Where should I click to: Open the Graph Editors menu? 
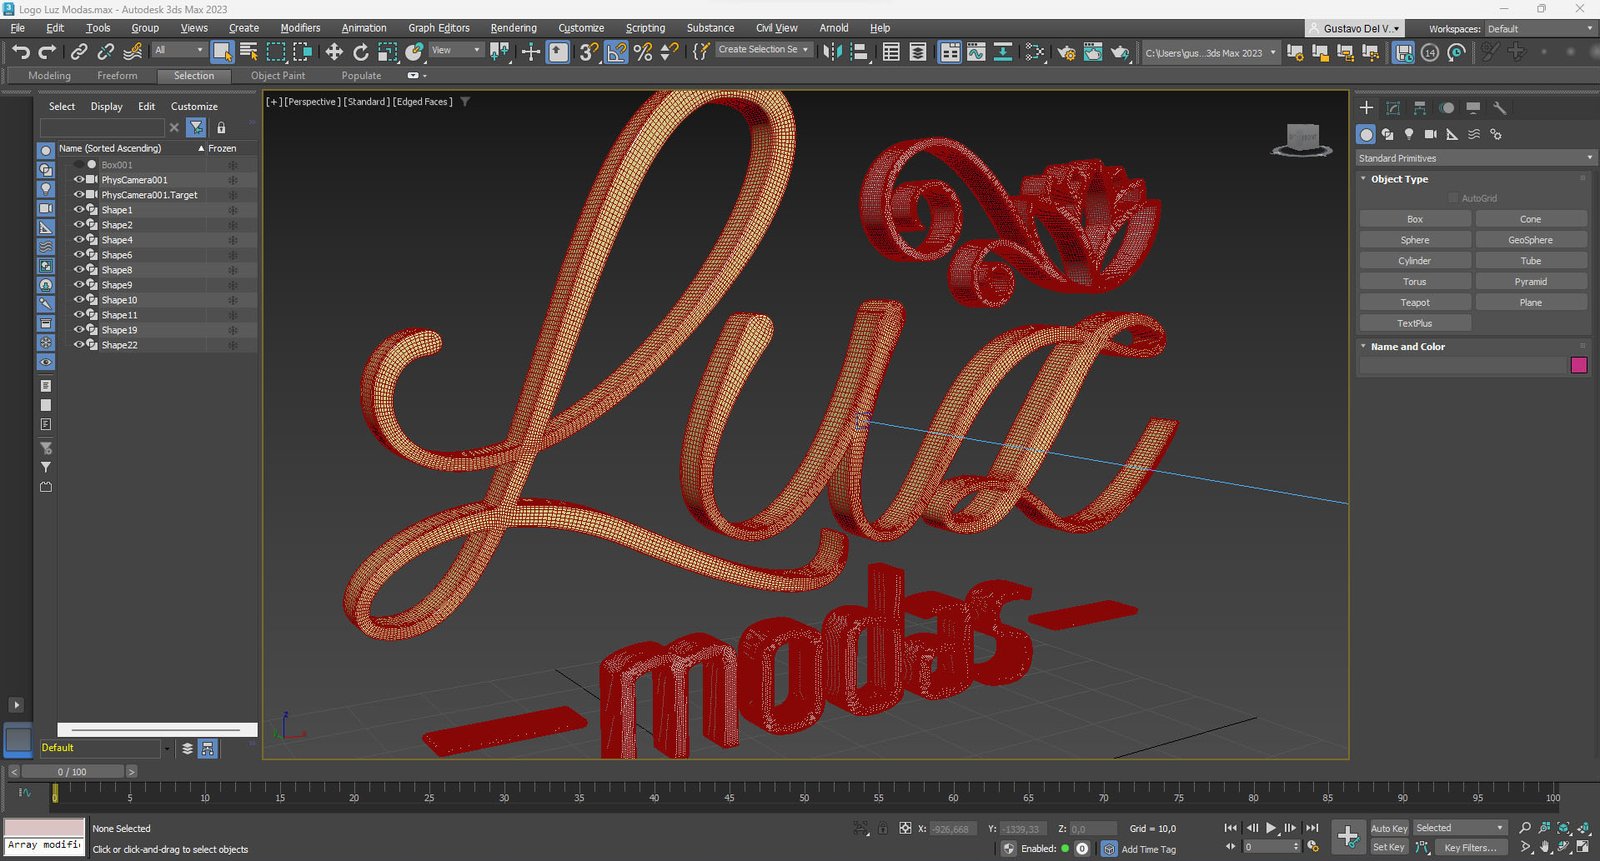coord(439,28)
